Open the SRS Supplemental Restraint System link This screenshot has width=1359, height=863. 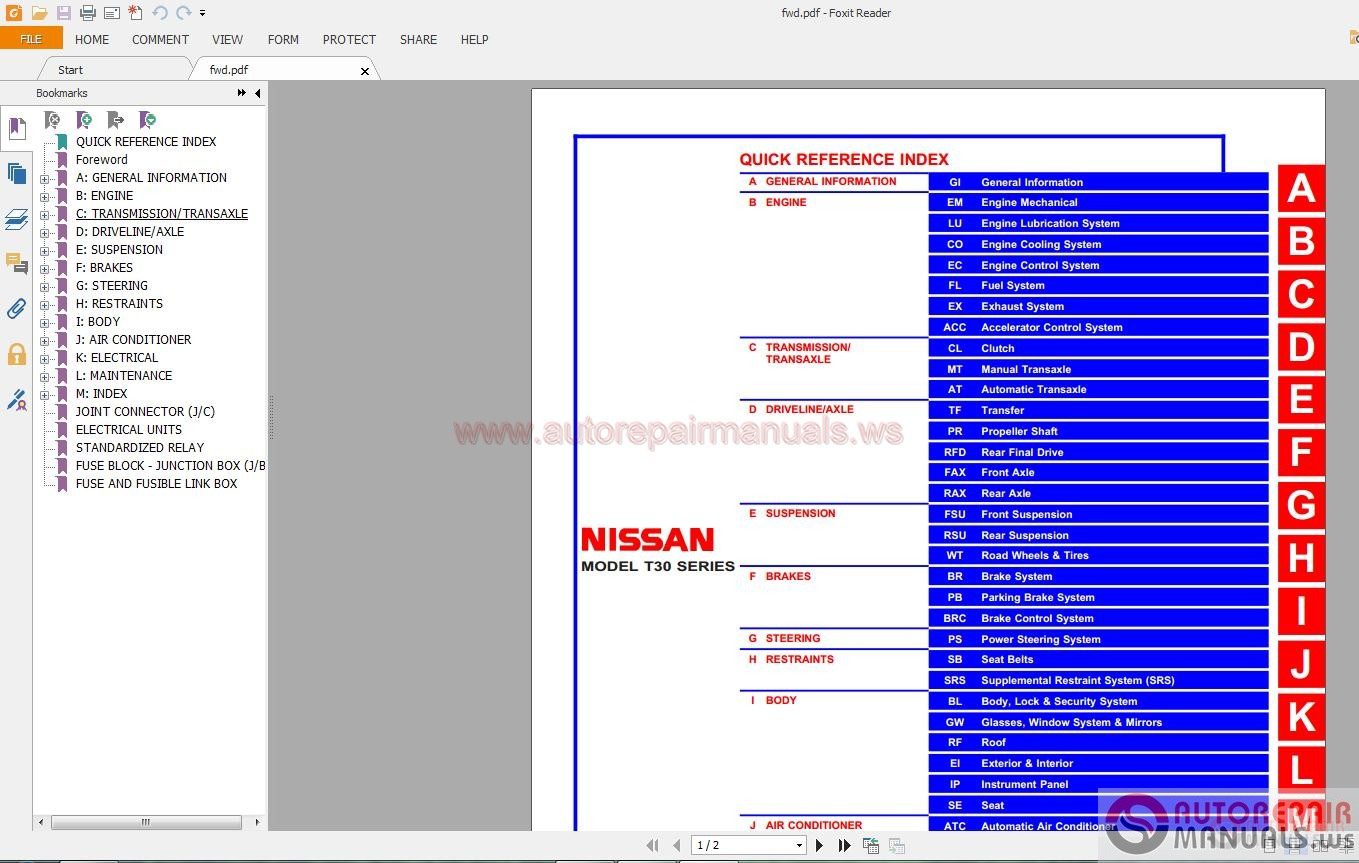pos(1098,680)
